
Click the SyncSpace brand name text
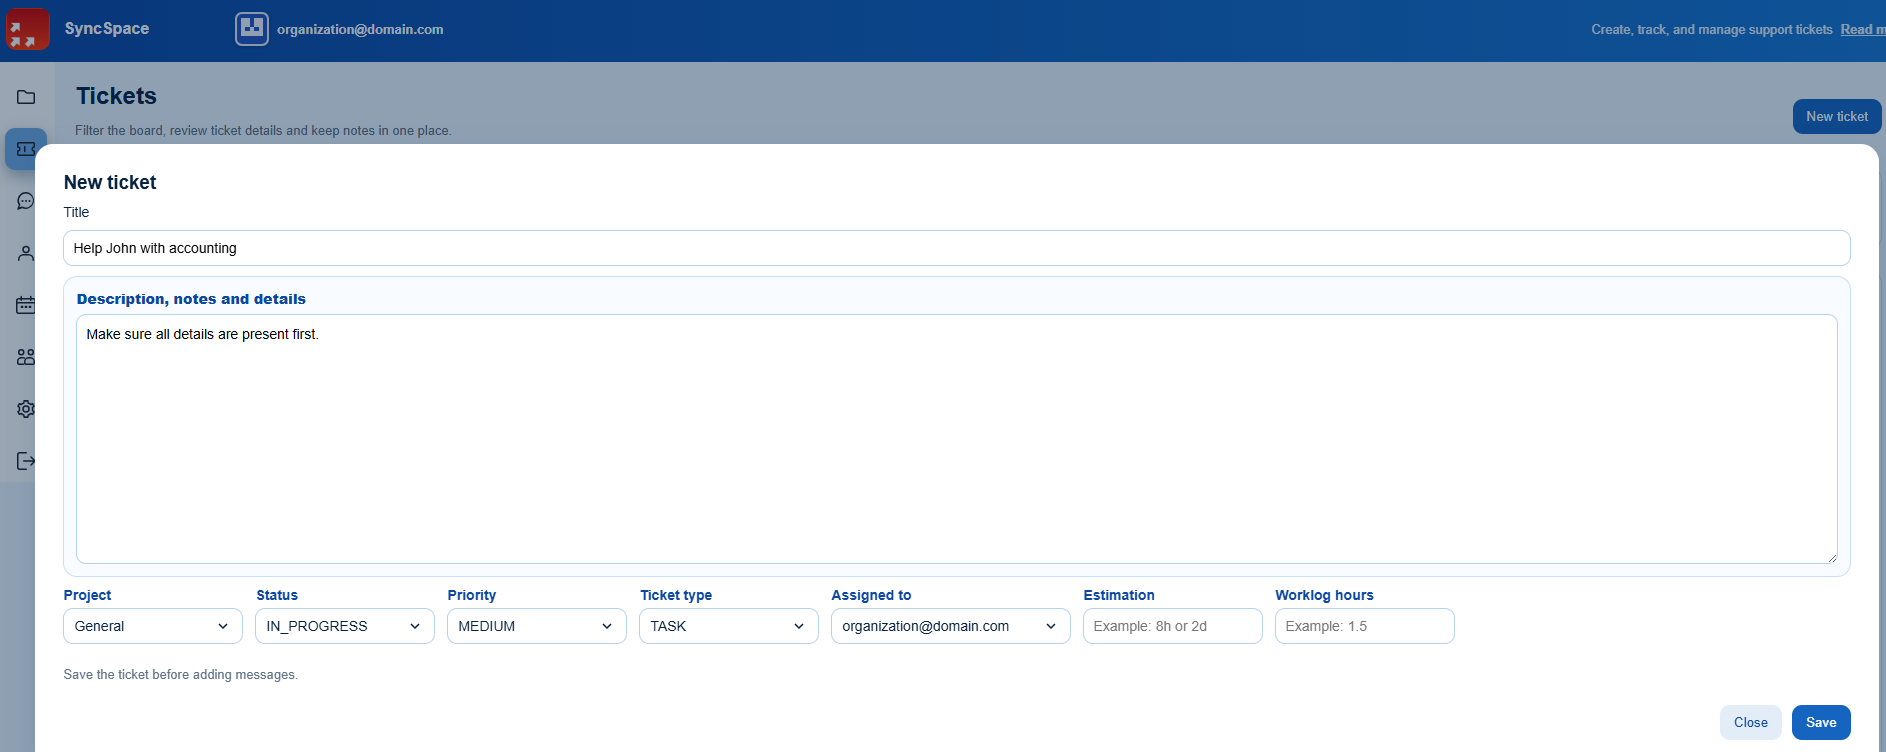click(x=107, y=28)
